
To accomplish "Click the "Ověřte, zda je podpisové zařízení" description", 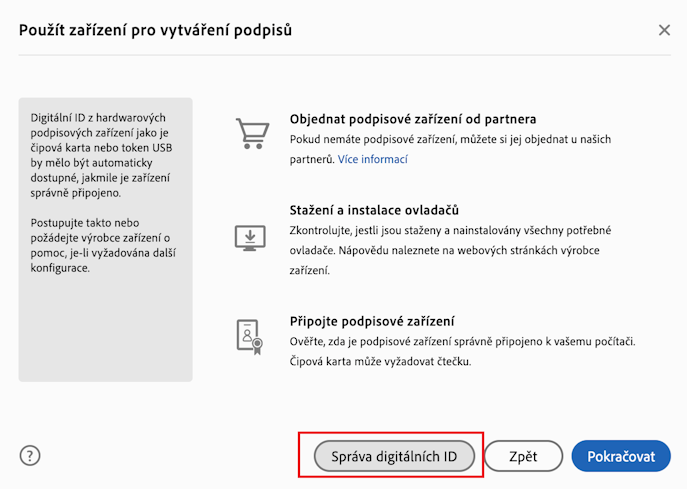I will point(462,342).
